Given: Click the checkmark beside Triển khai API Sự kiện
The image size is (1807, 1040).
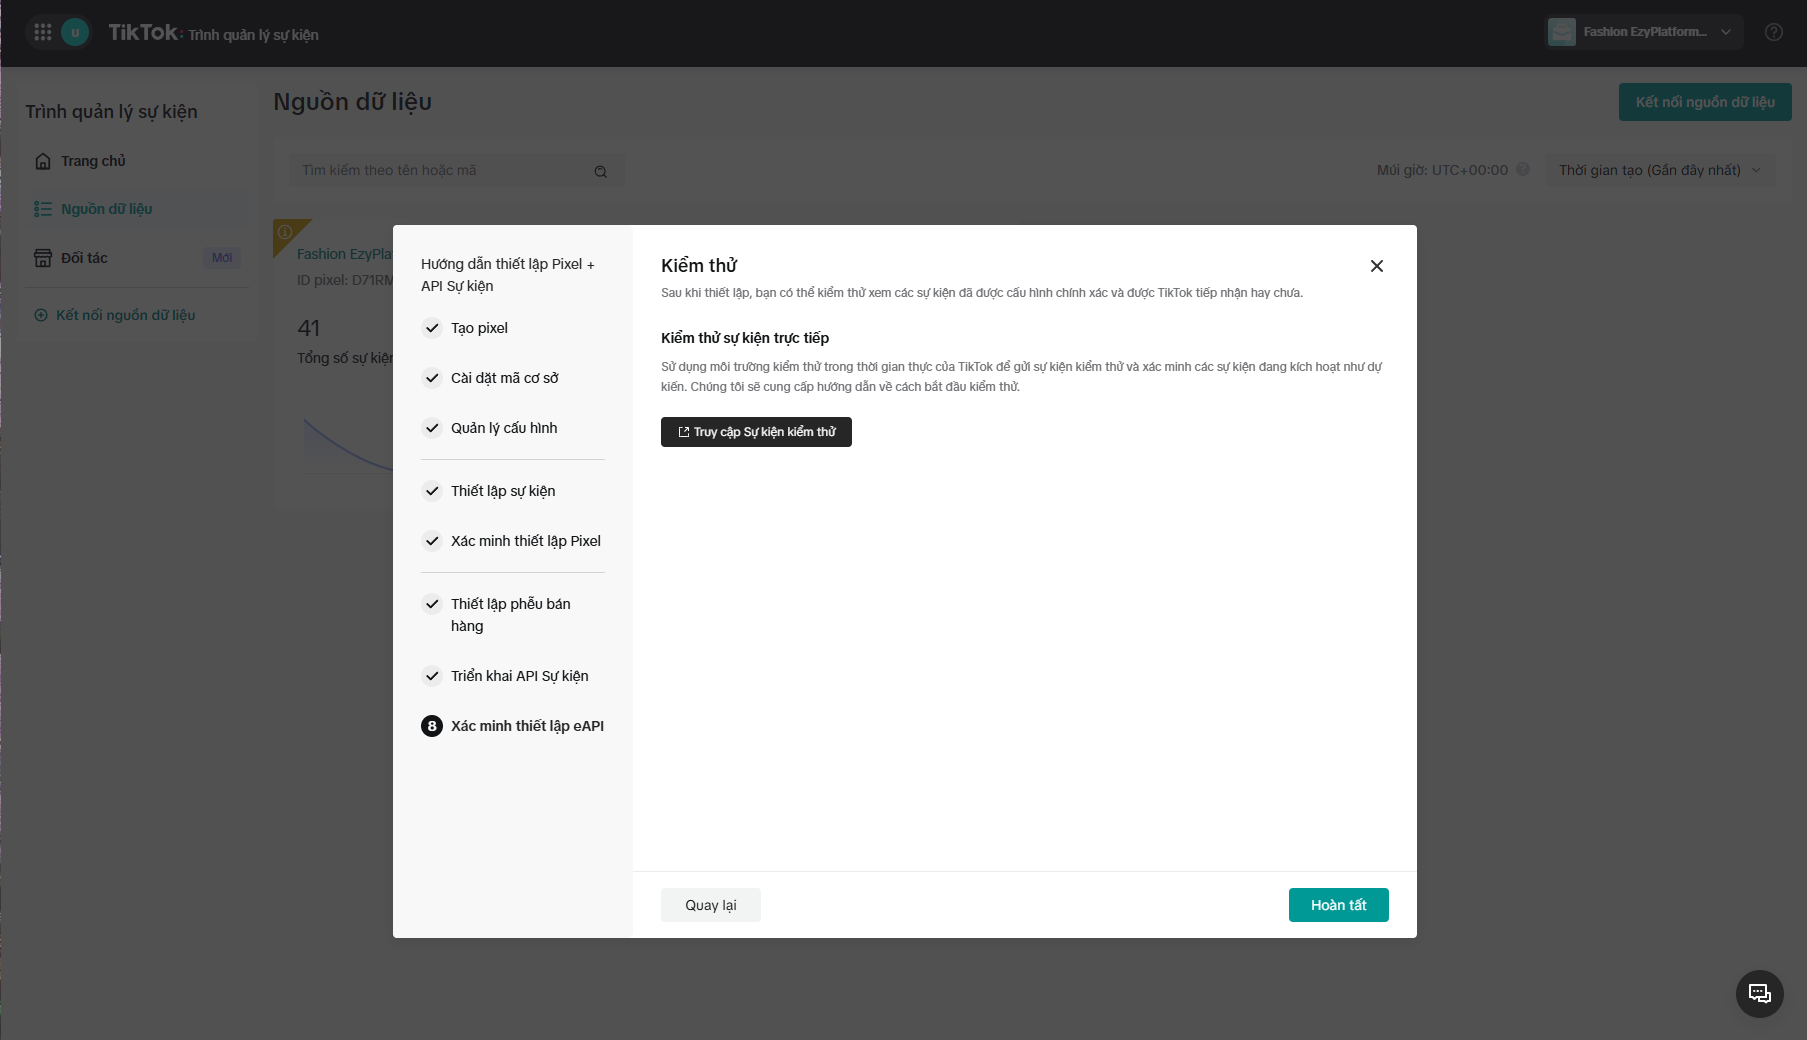Looking at the screenshot, I should [x=432, y=676].
